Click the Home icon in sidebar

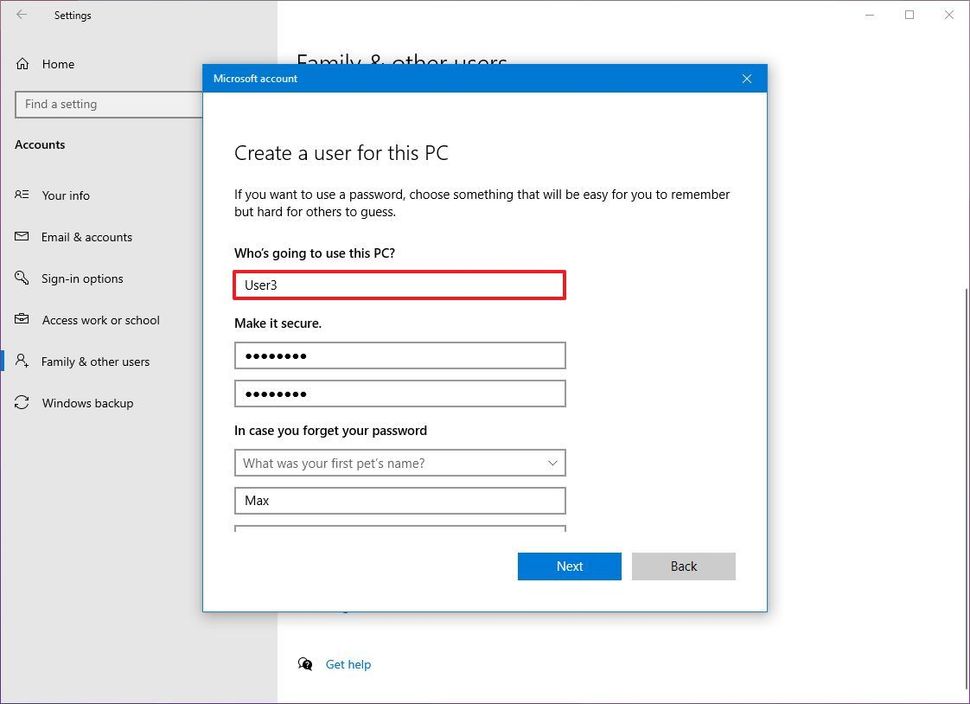22,64
